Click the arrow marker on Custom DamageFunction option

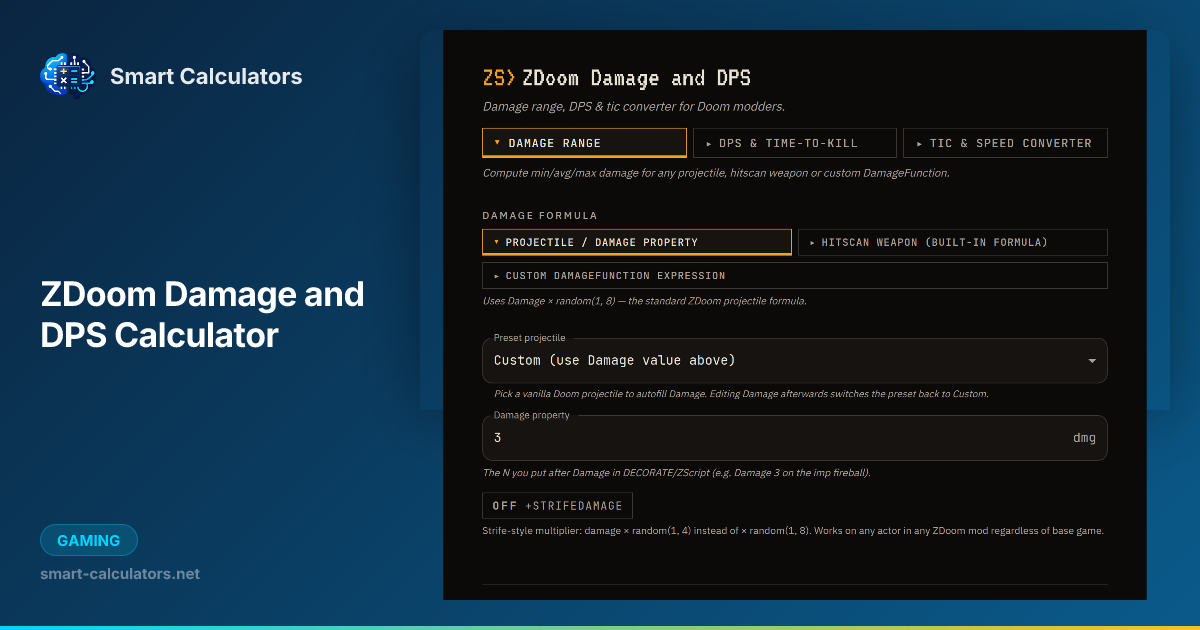pyautogui.click(x=496, y=276)
